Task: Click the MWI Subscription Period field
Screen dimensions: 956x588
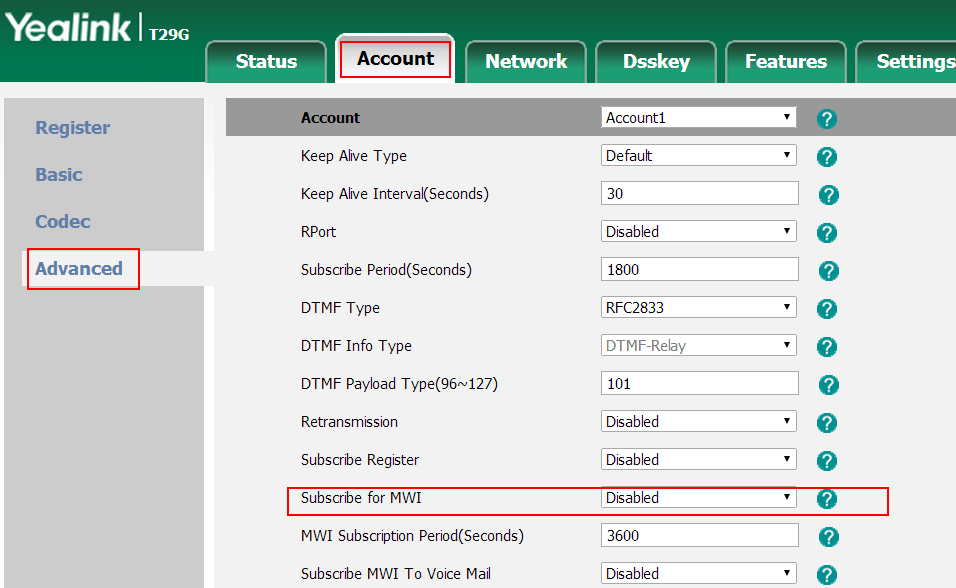Action: point(700,536)
